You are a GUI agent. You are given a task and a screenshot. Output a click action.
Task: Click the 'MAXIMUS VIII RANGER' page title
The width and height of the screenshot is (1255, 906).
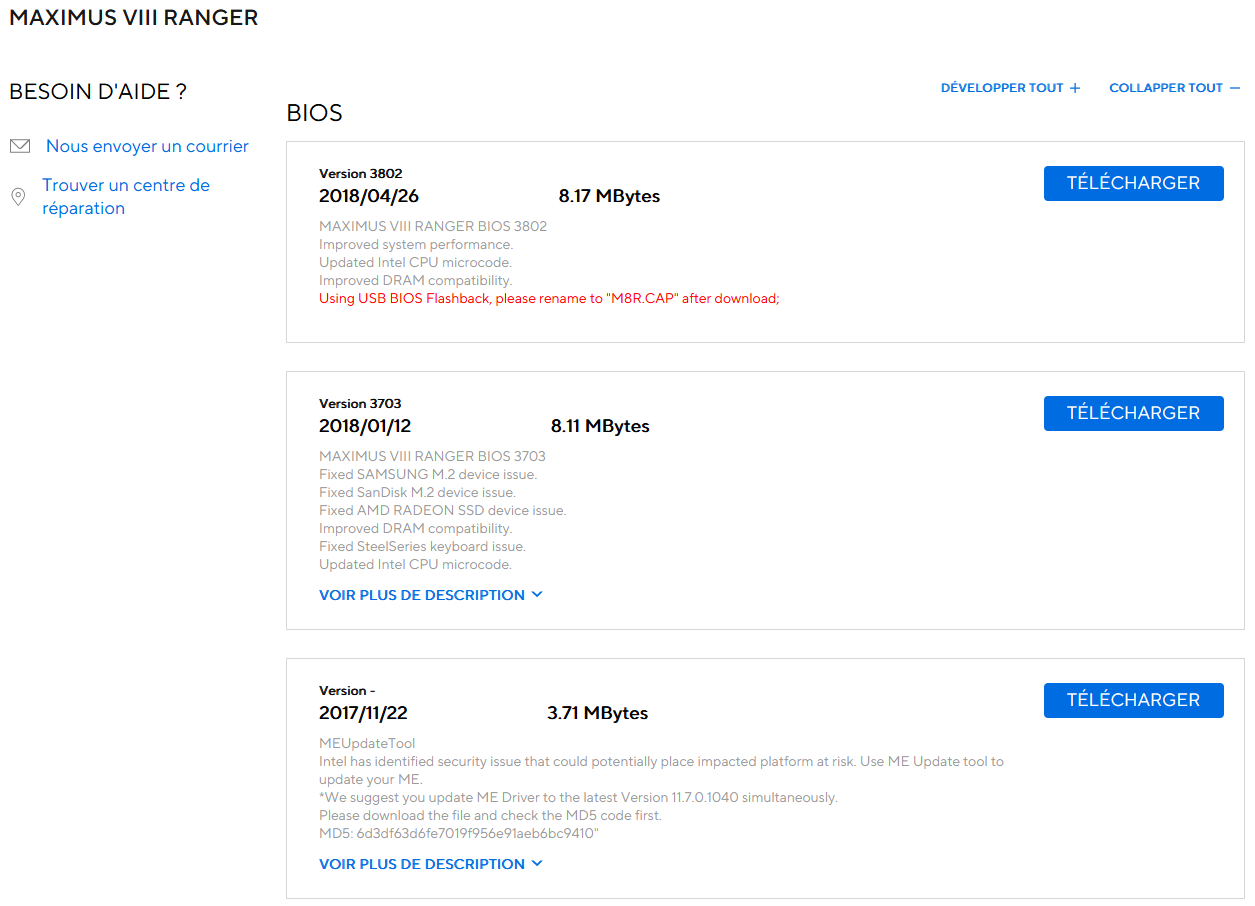pyautogui.click(x=134, y=18)
